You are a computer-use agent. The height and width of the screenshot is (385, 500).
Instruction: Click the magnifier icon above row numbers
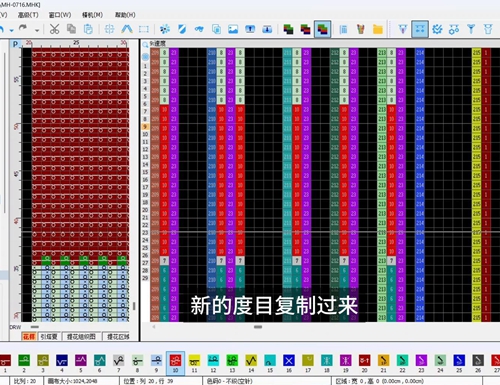pos(145,45)
